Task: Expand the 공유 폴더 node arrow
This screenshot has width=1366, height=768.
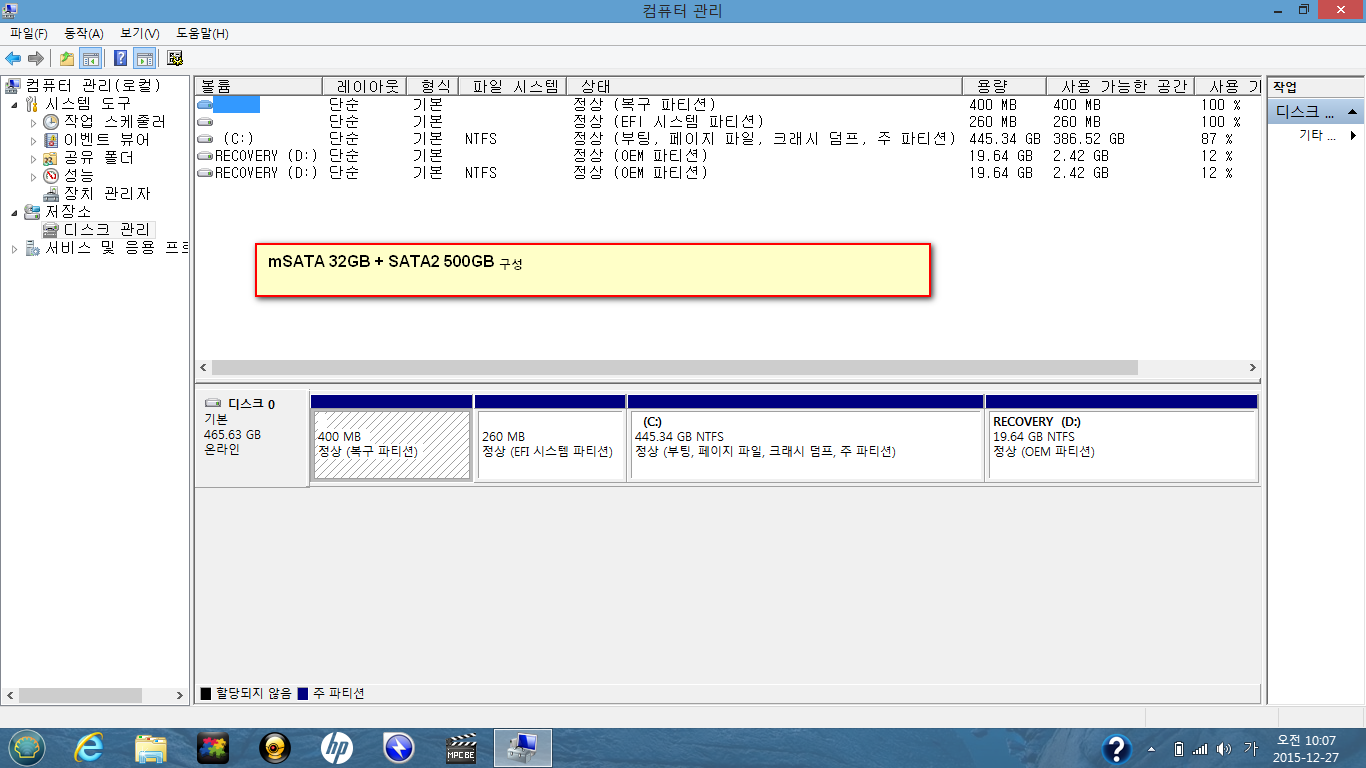Action: (x=33, y=158)
